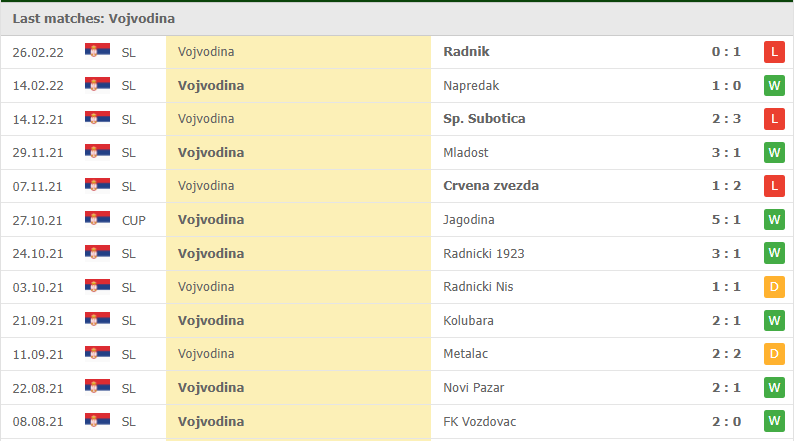Click the L badge on Crvena zvezda row
Image resolution: width=794 pixels, height=441 pixels.
[774, 186]
